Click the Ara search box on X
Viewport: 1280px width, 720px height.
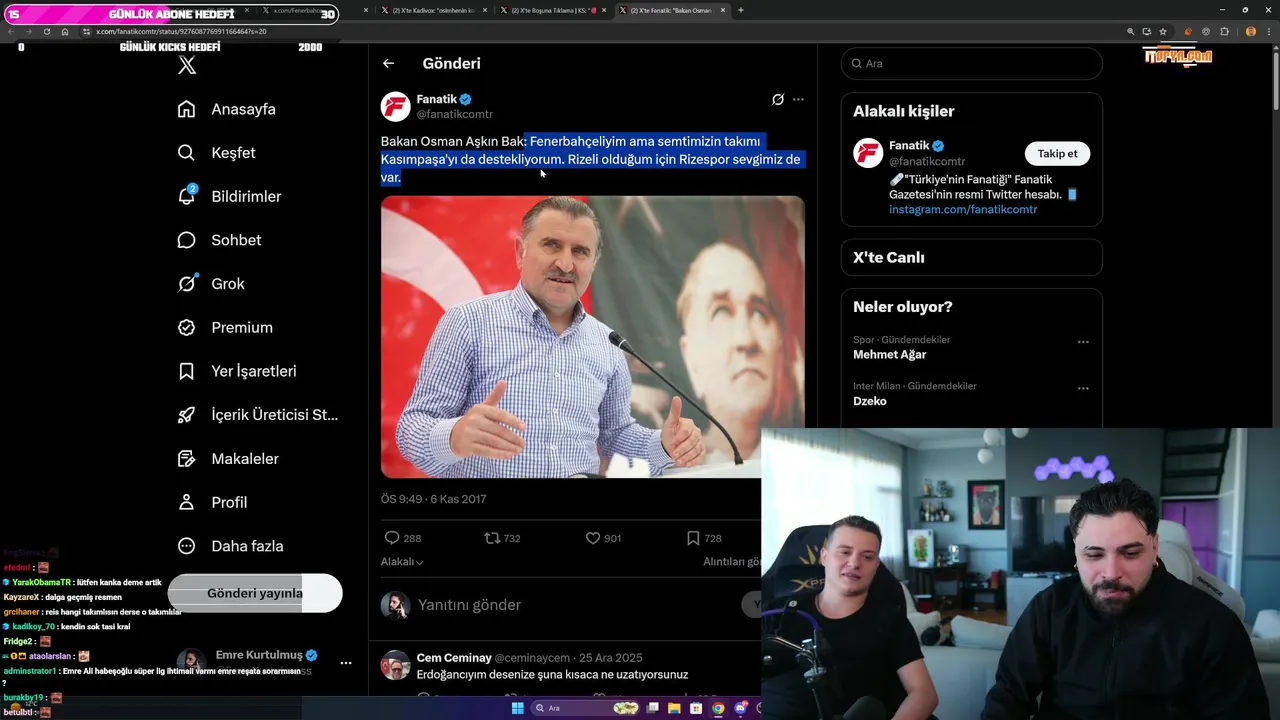click(x=972, y=63)
